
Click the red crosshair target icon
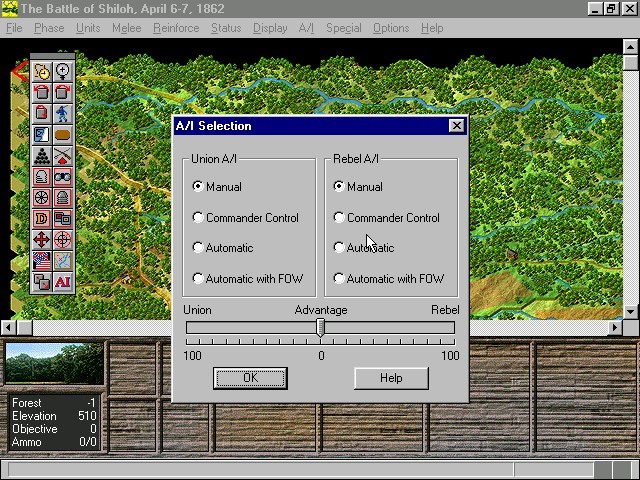tap(62, 240)
